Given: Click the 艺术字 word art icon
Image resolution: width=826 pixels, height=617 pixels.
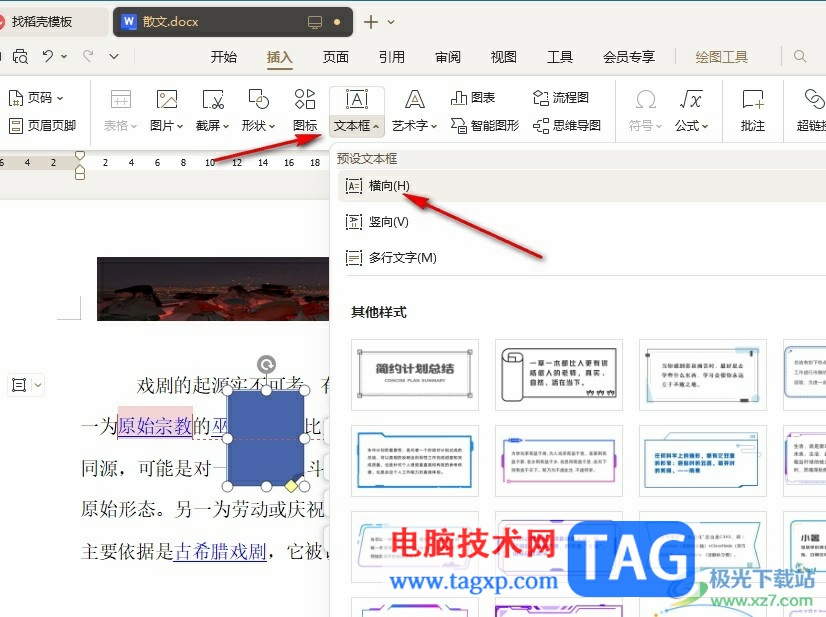Looking at the screenshot, I should [x=415, y=99].
